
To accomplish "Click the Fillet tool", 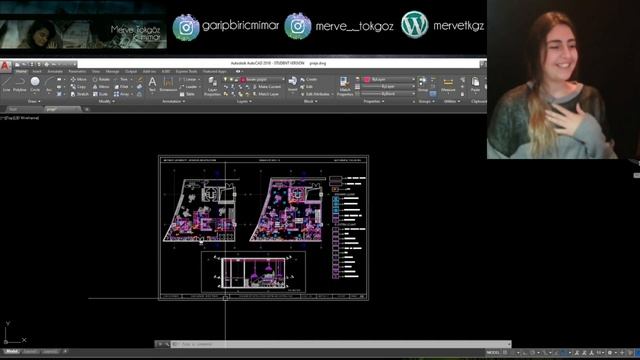I will click(x=122, y=87).
